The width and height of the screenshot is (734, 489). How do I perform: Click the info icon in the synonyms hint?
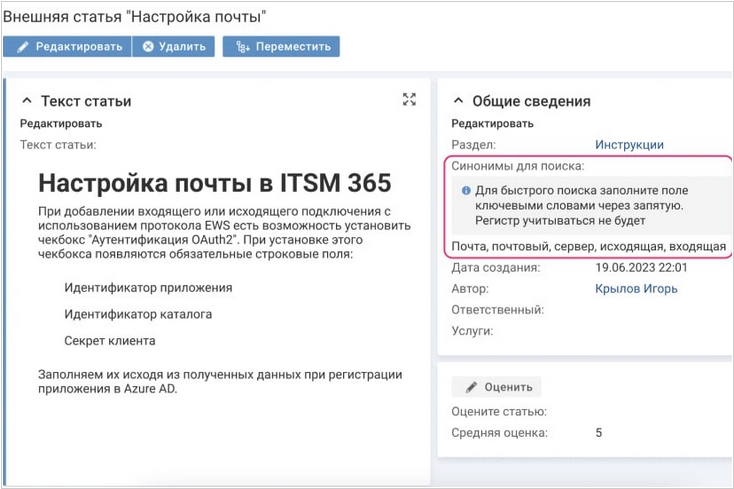466,190
